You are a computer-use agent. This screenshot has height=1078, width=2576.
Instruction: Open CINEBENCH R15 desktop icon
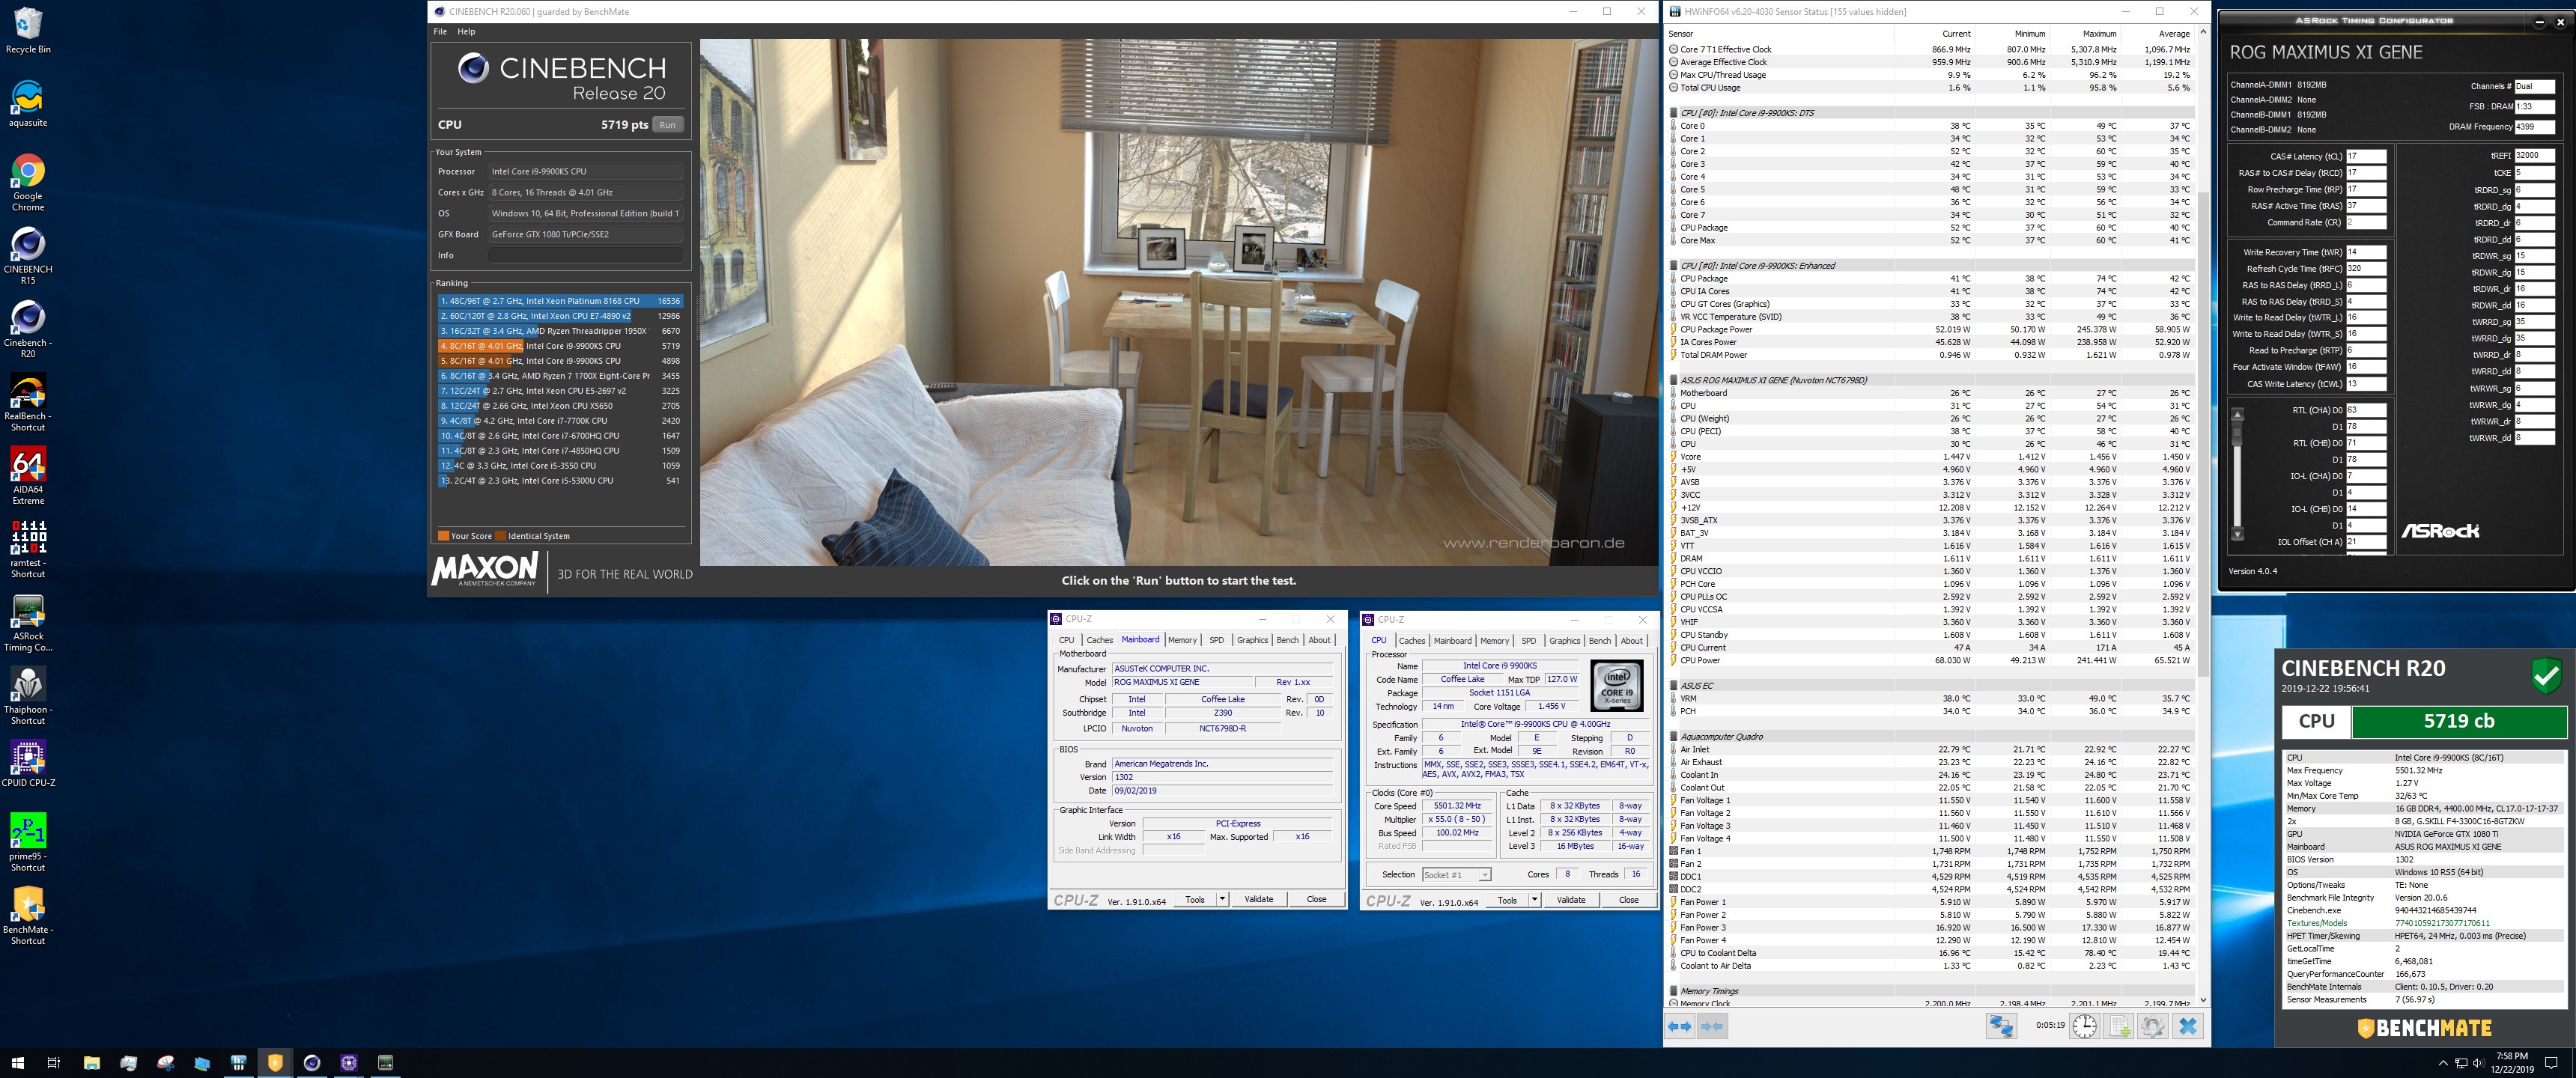tap(28, 256)
